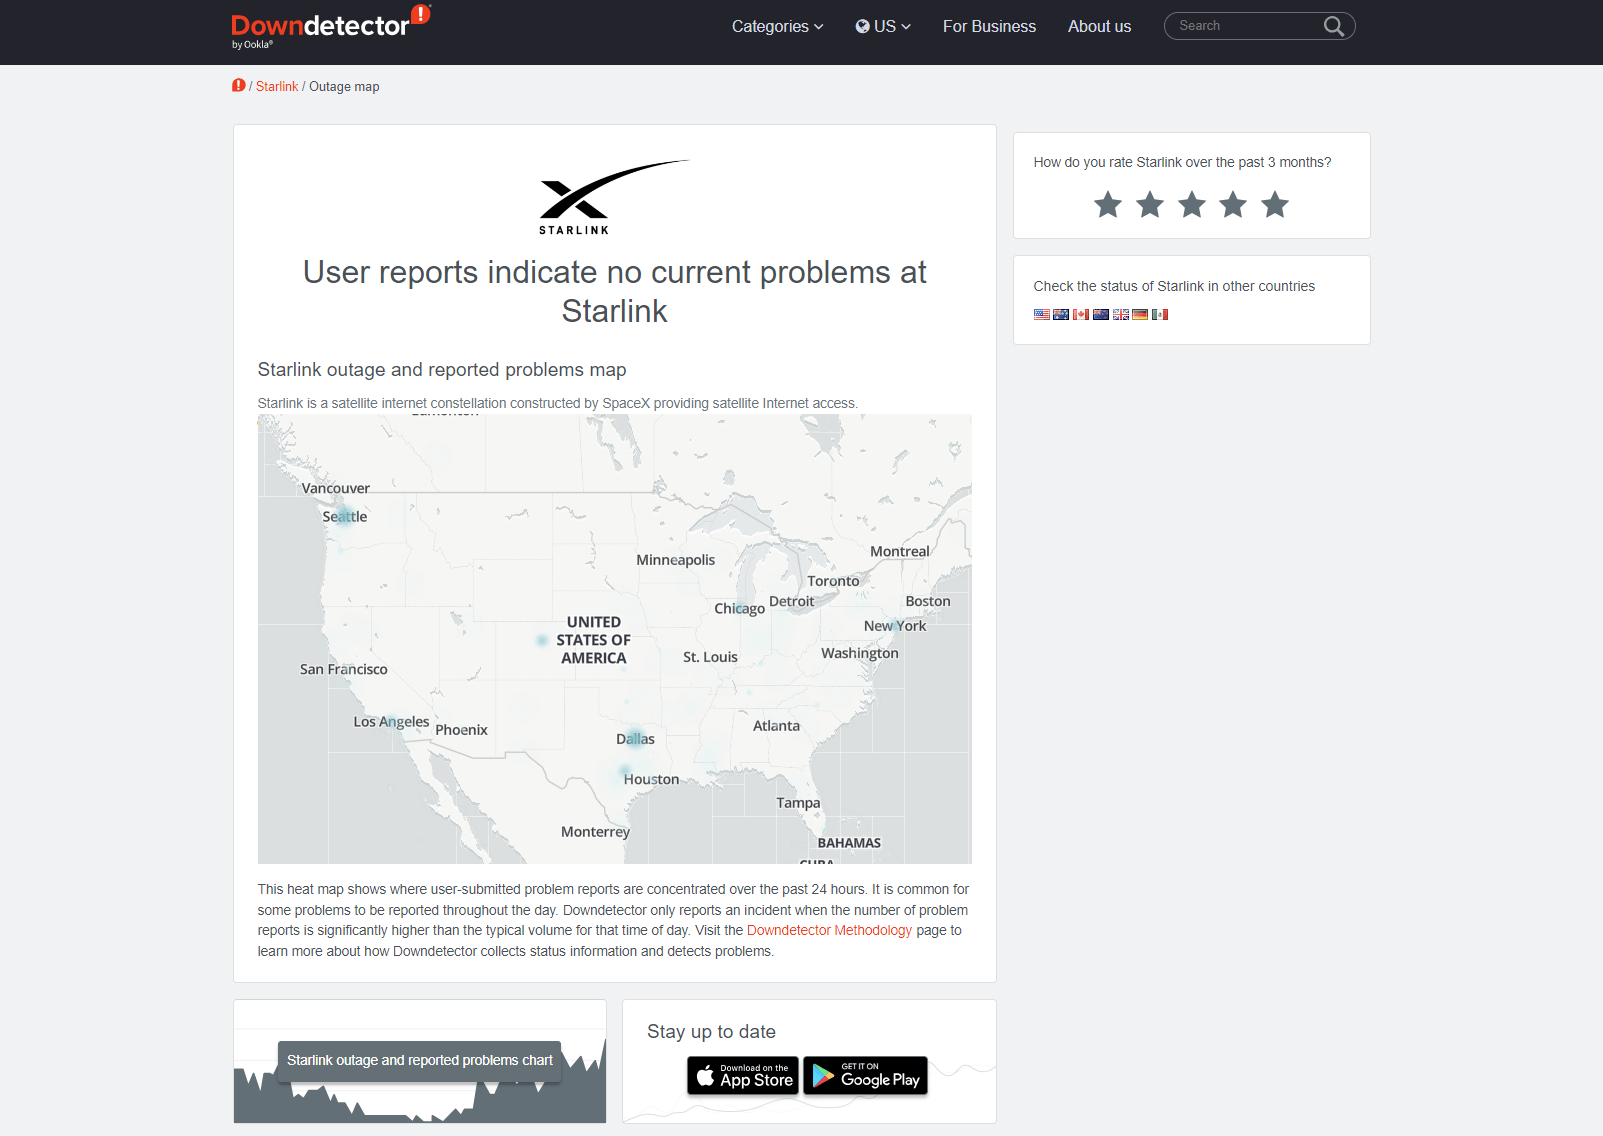
Task: Open the Downdetector Methodology link
Action: tap(829, 930)
